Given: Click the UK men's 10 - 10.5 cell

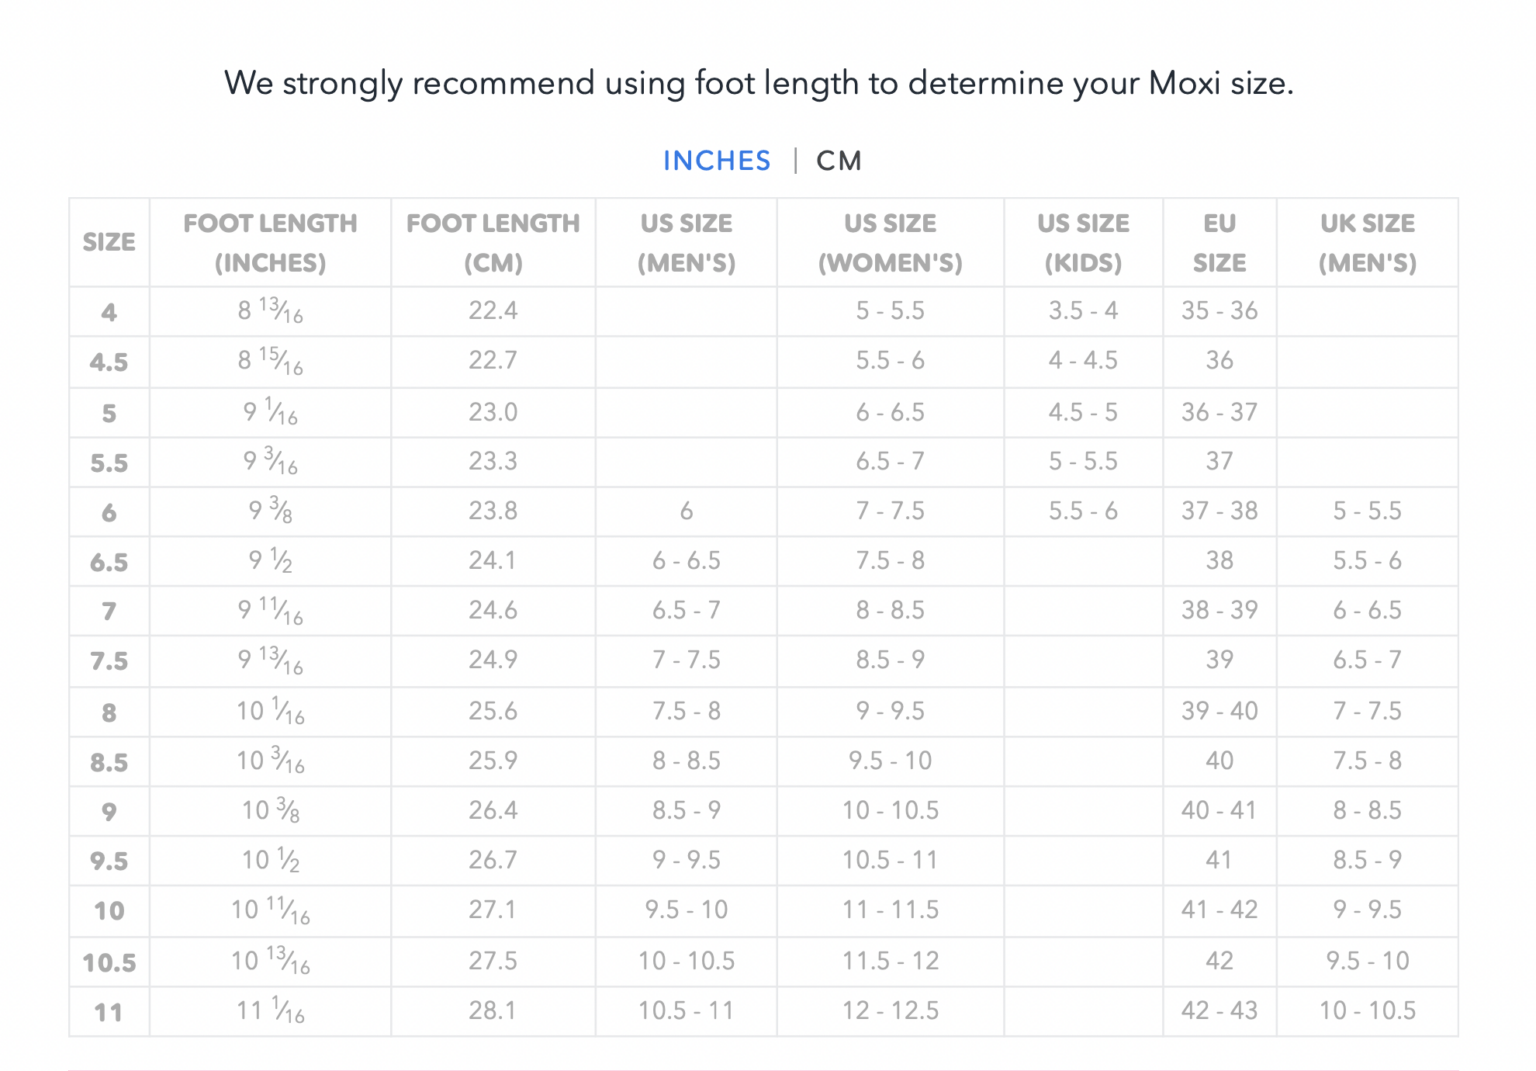Looking at the screenshot, I should (x=1367, y=1011).
